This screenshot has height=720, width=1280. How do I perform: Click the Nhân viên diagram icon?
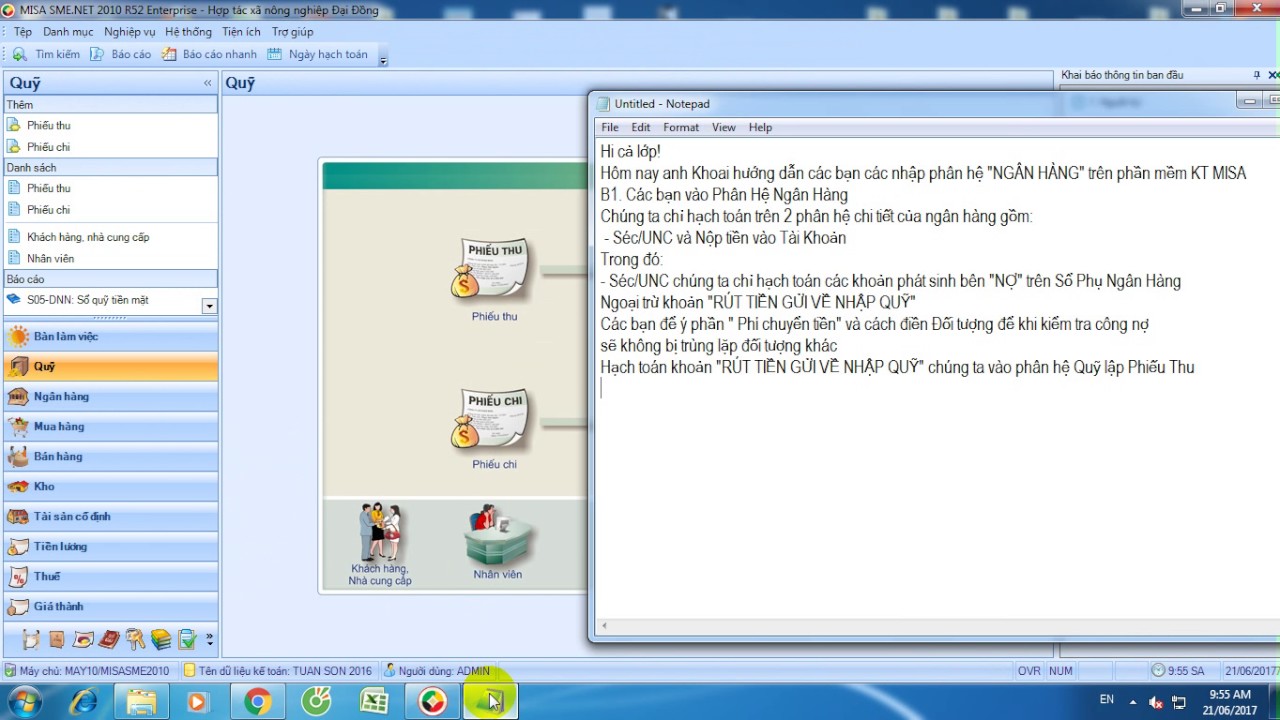(497, 535)
